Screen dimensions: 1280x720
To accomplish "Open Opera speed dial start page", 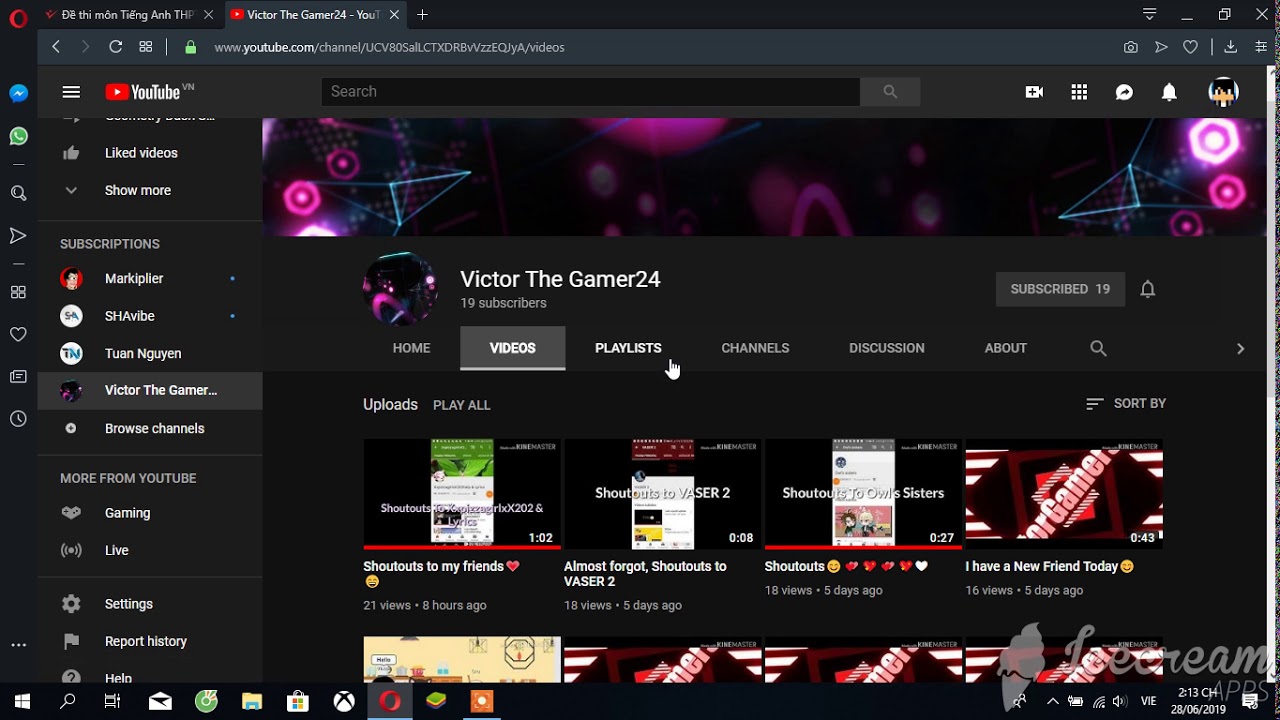I will coord(146,47).
